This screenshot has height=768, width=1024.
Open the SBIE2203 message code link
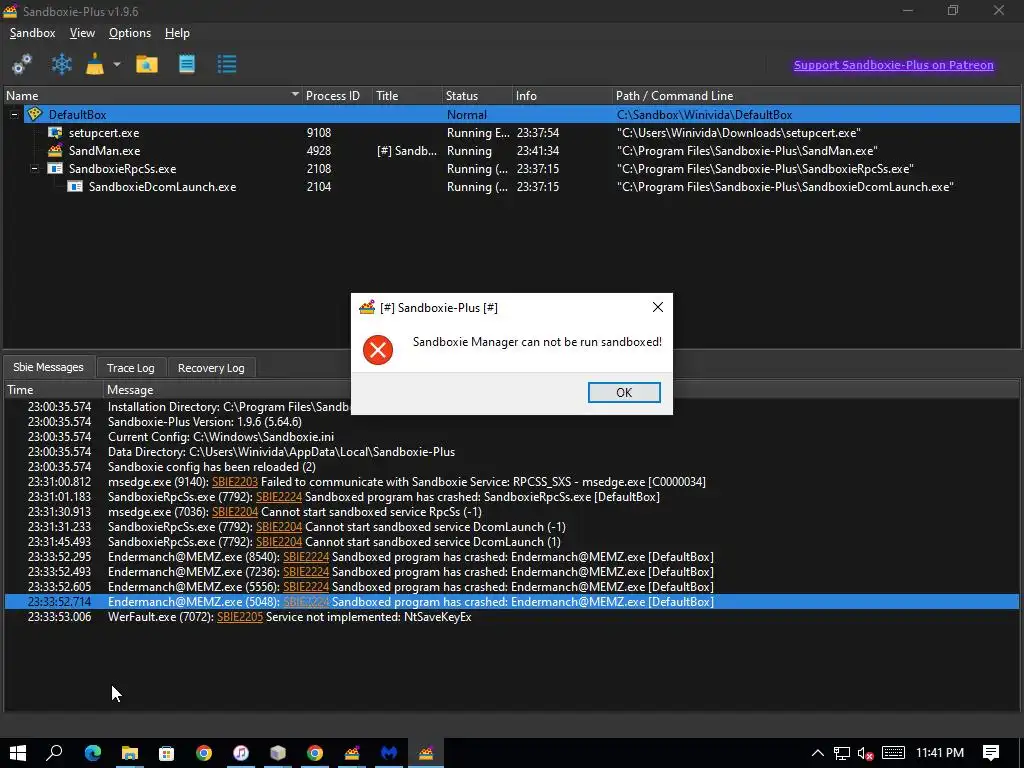pyautogui.click(x=235, y=482)
